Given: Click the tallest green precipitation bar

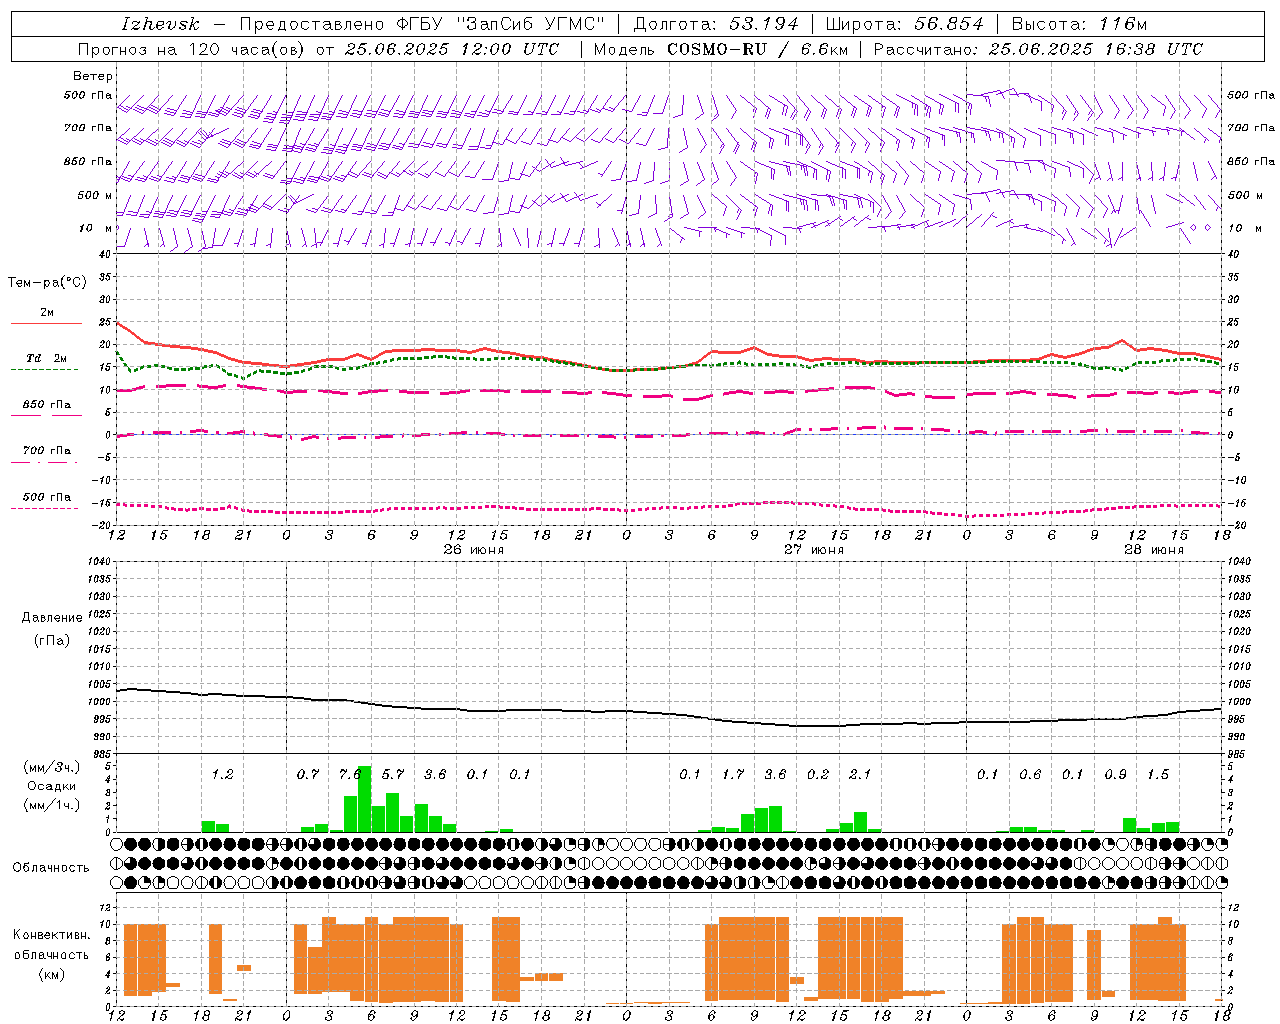Looking at the screenshot, I should 365,799.
